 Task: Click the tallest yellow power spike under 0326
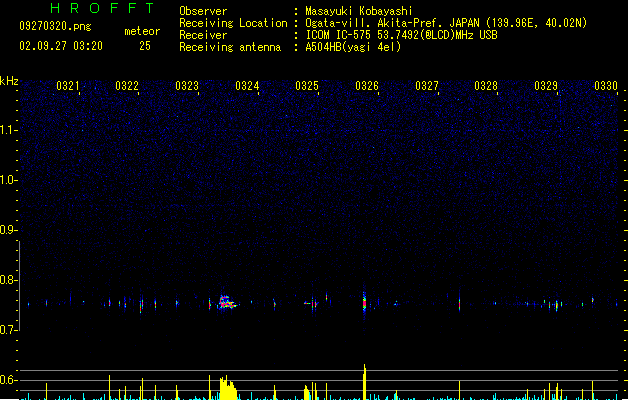[364, 382]
